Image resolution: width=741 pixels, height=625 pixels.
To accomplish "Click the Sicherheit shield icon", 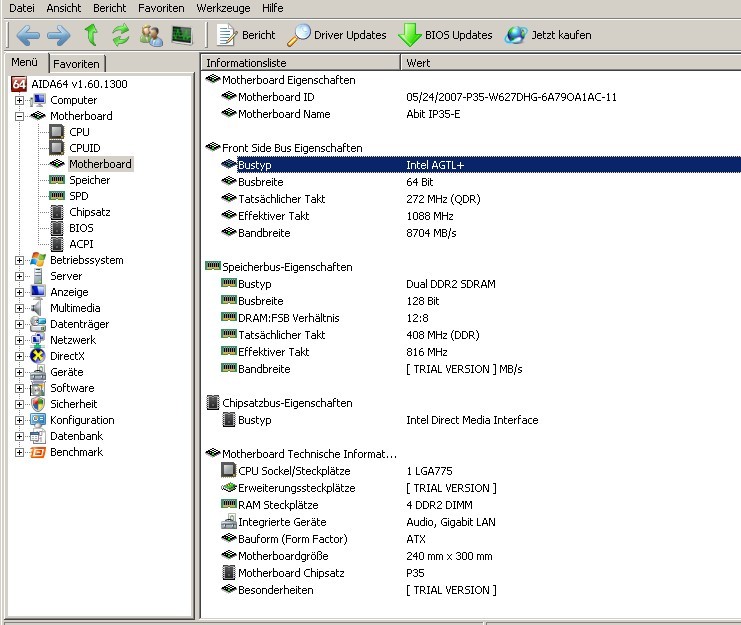I will [38, 404].
